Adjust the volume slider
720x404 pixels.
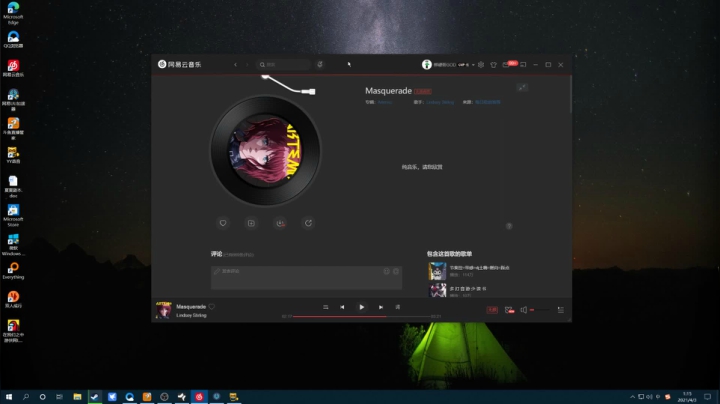click(x=540, y=310)
